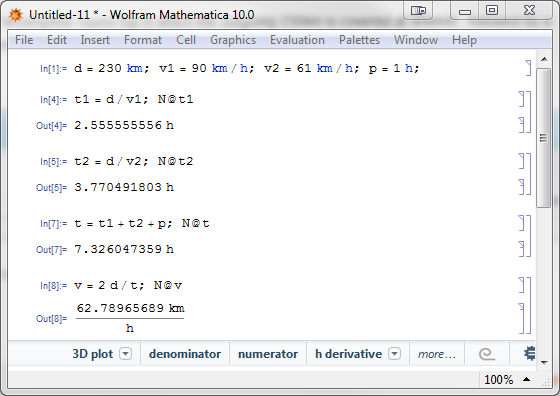Open the Insert menu
Screen dimensions: 560x396
tap(95, 40)
